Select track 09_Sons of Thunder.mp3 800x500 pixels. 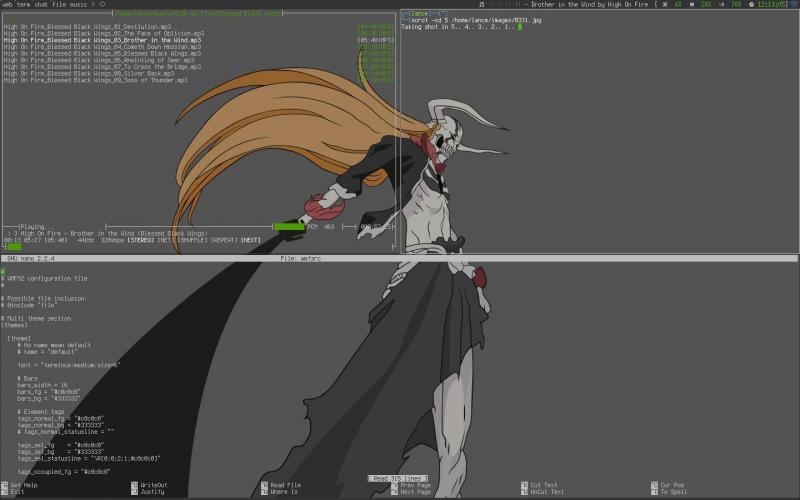(x=95, y=80)
